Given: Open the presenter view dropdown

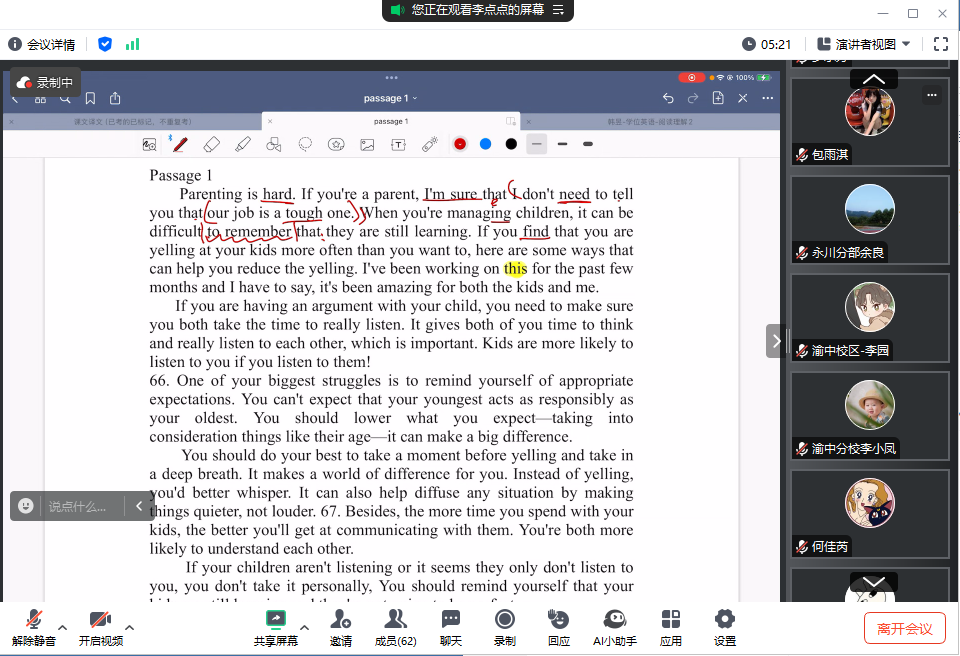Looking at the screenshot, I should click(x=864, y=44).
